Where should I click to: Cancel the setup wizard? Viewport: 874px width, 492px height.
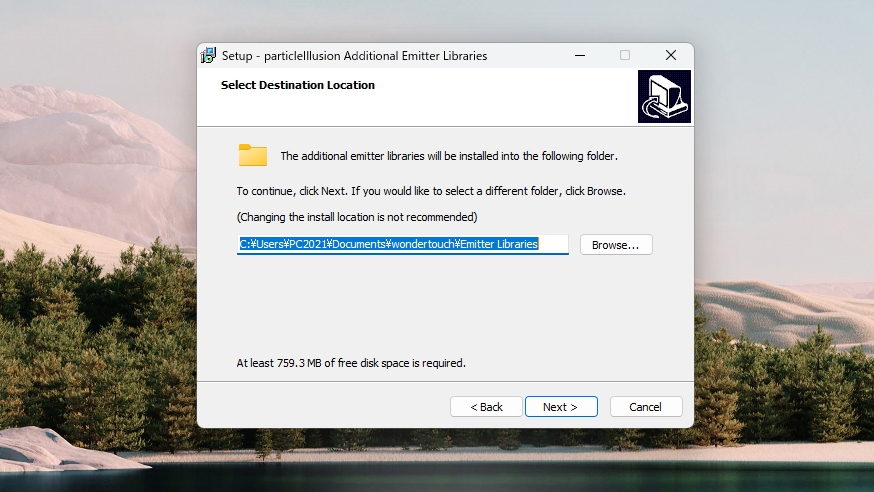tap(646, 407)
